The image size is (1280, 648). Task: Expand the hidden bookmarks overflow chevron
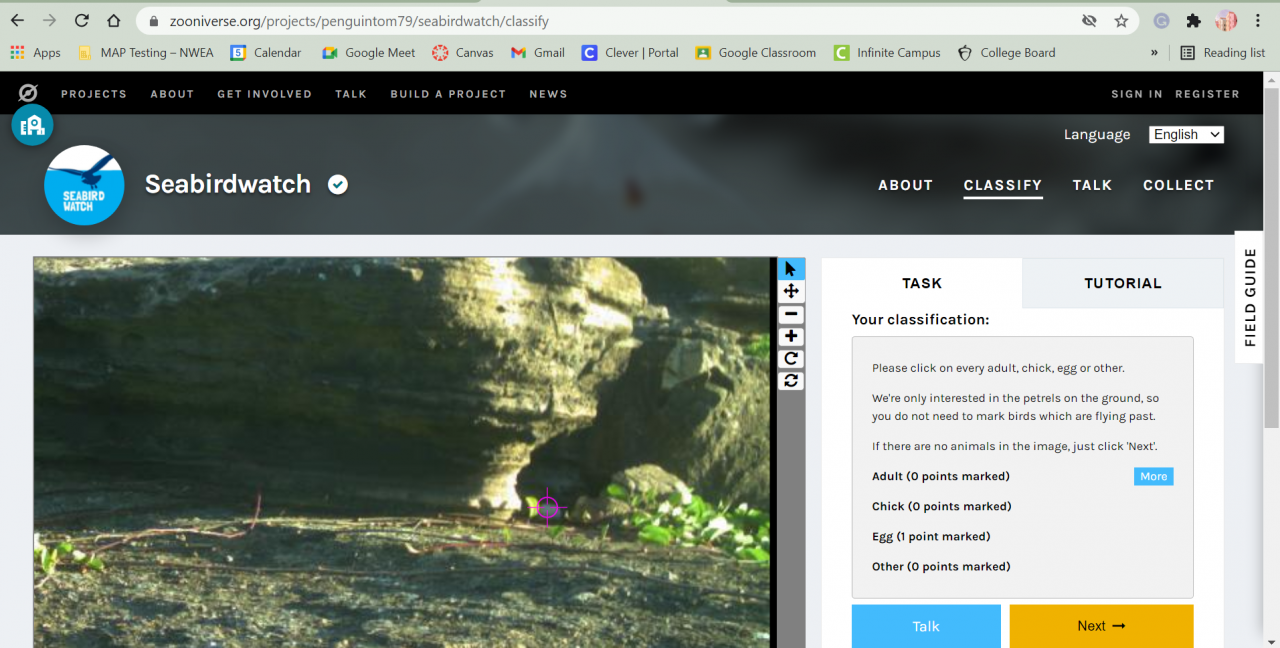[x=1154, y=53]
